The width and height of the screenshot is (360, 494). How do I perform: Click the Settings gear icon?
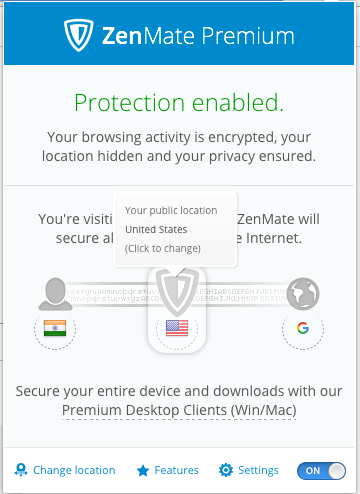[x=226, y=470]
